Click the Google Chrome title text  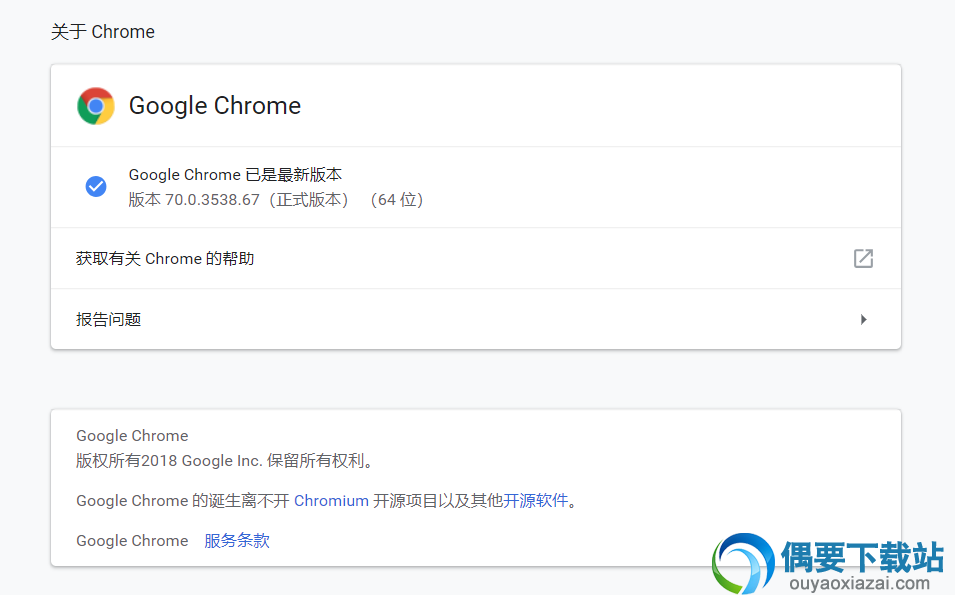click(x=215, y=106)
